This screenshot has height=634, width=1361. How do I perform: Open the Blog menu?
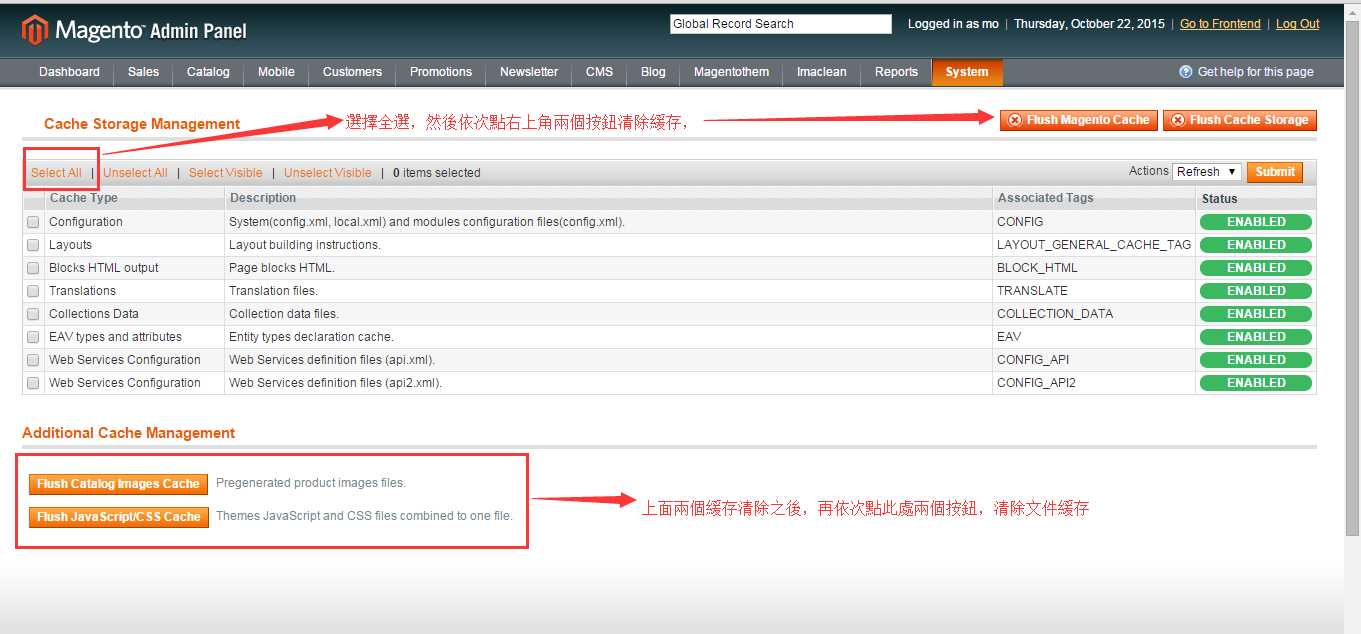[653, 72]
